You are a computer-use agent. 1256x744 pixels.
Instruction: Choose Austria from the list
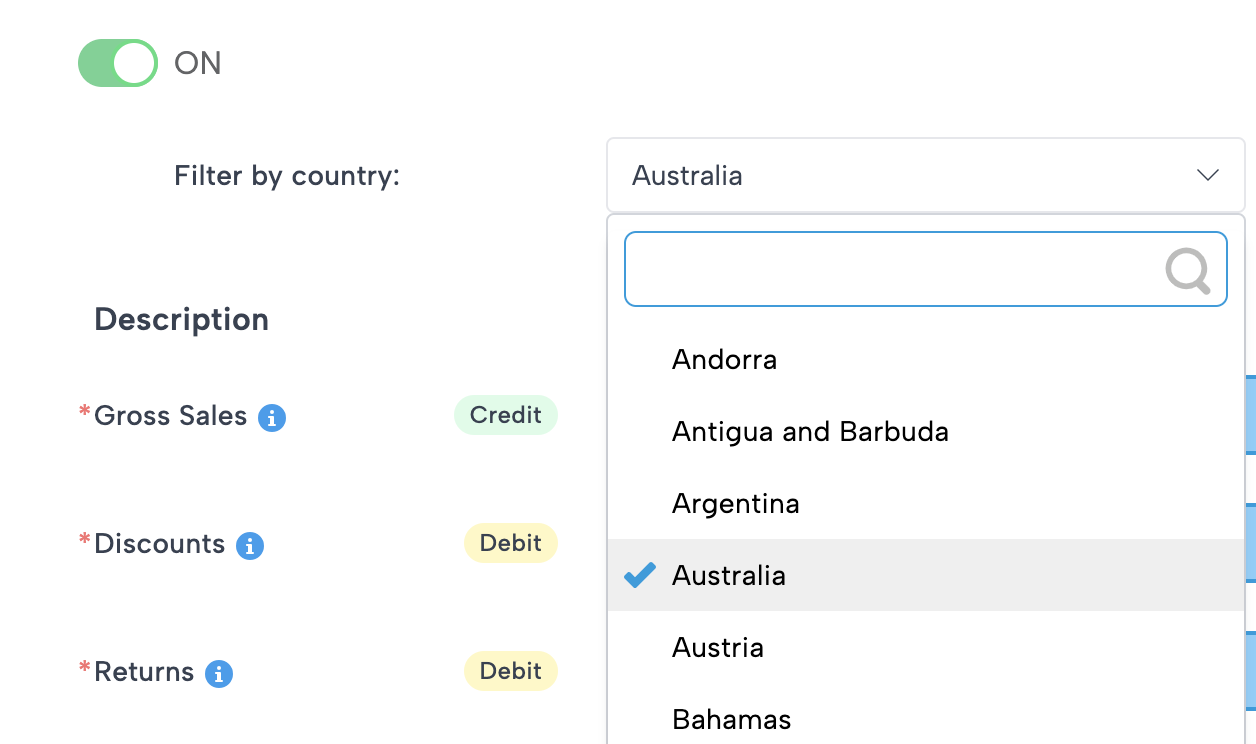pos(718,648)
